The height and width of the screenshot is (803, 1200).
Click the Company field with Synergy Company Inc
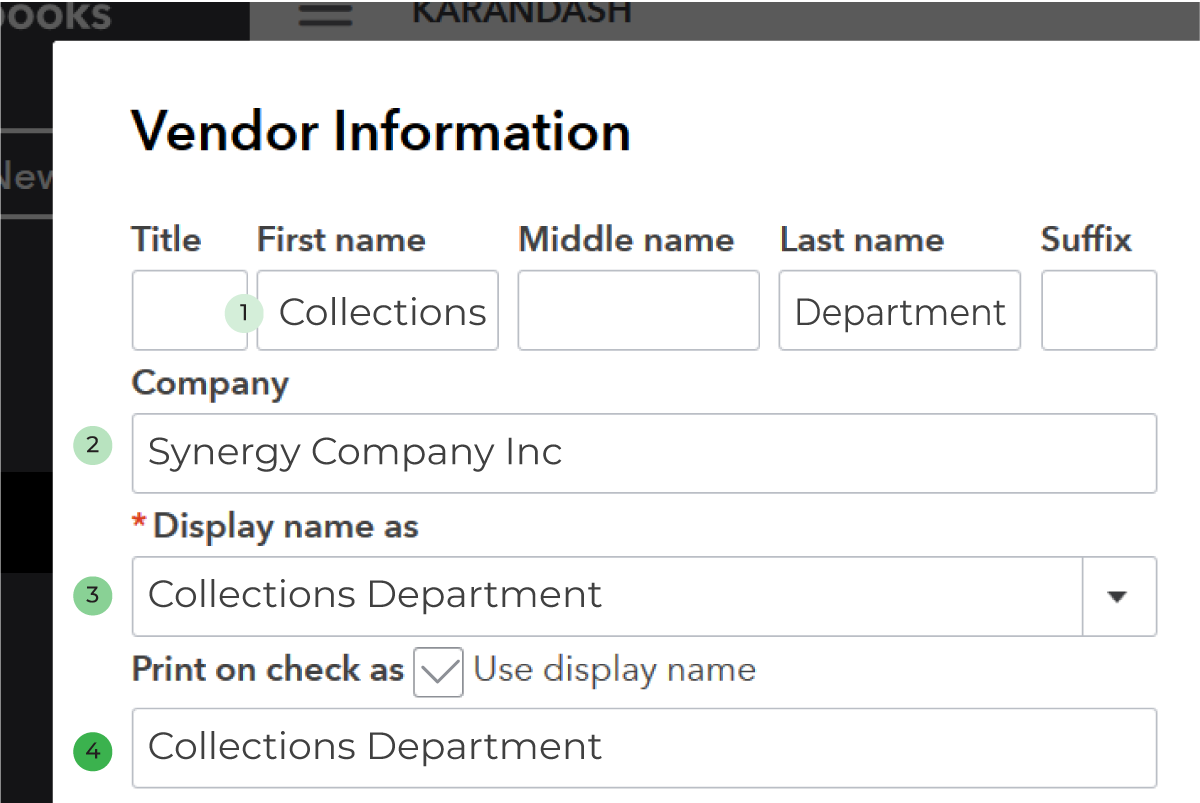(x=643, y=453)
